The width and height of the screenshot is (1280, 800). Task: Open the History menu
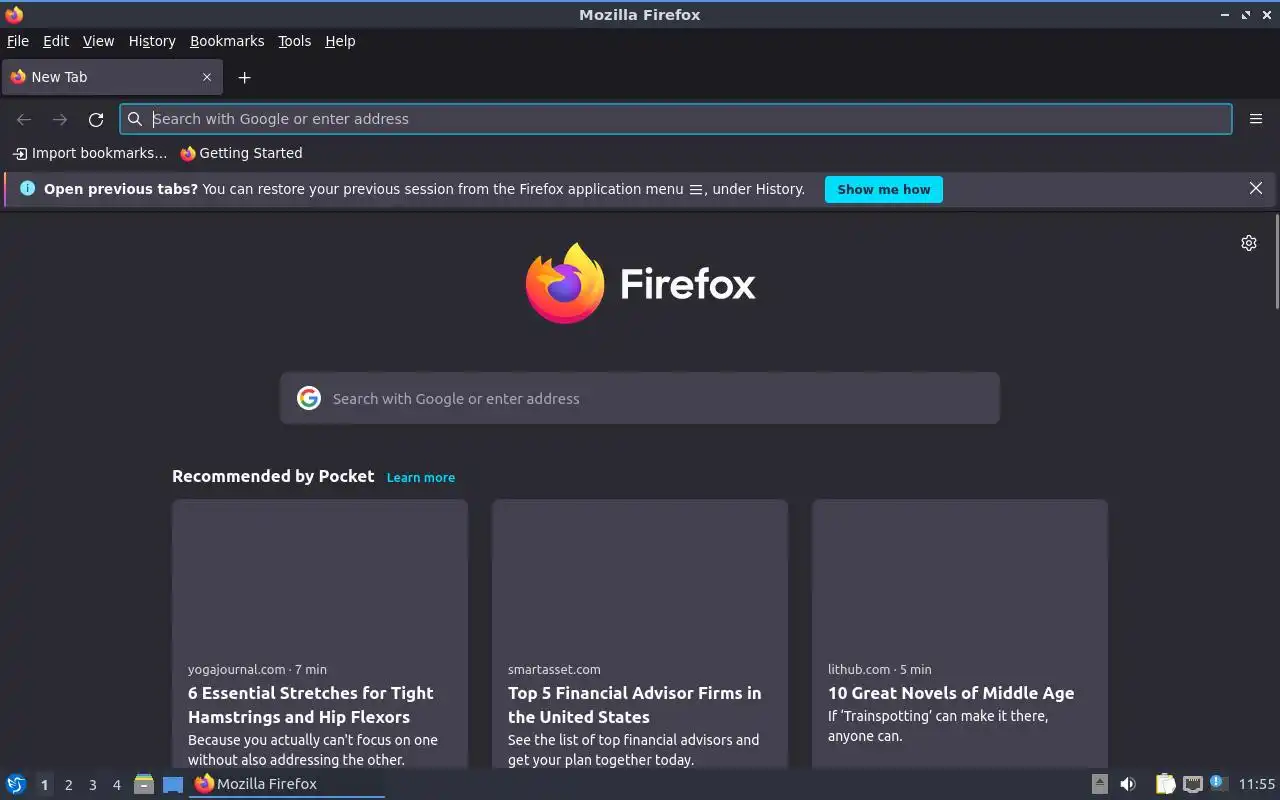point(152,41)
